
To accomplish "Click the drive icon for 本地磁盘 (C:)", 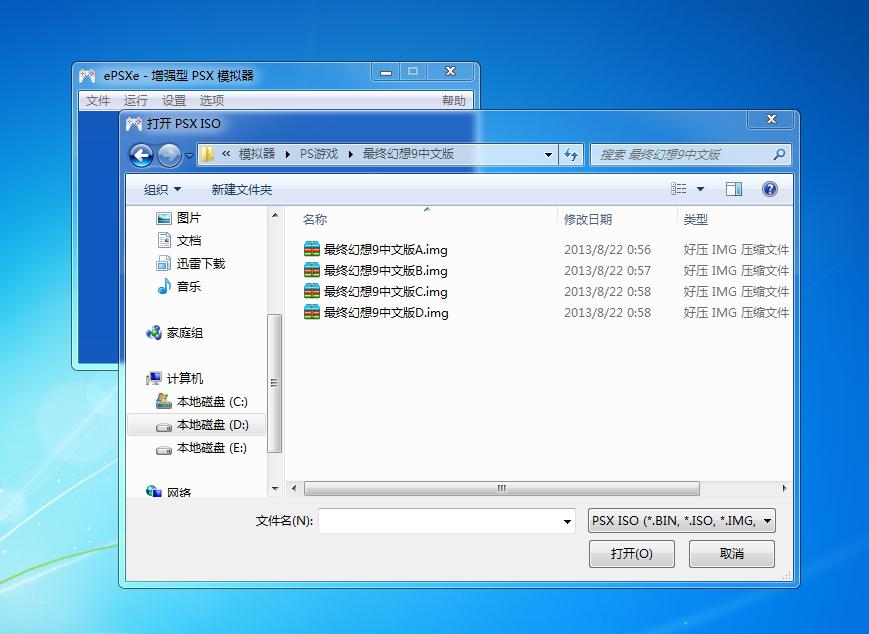I will [x=163, y=401].
